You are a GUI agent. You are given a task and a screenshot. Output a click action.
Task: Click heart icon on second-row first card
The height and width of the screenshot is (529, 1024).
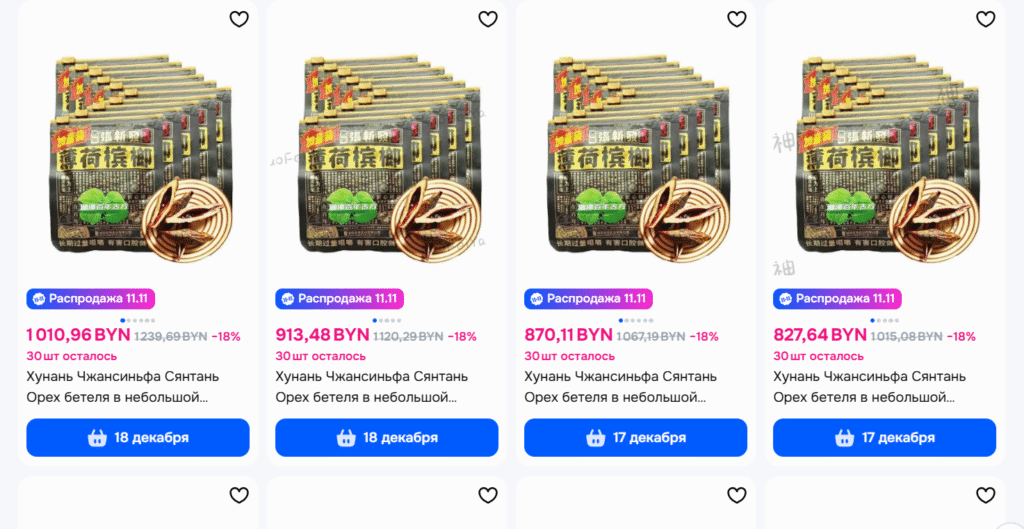[239, 496]
